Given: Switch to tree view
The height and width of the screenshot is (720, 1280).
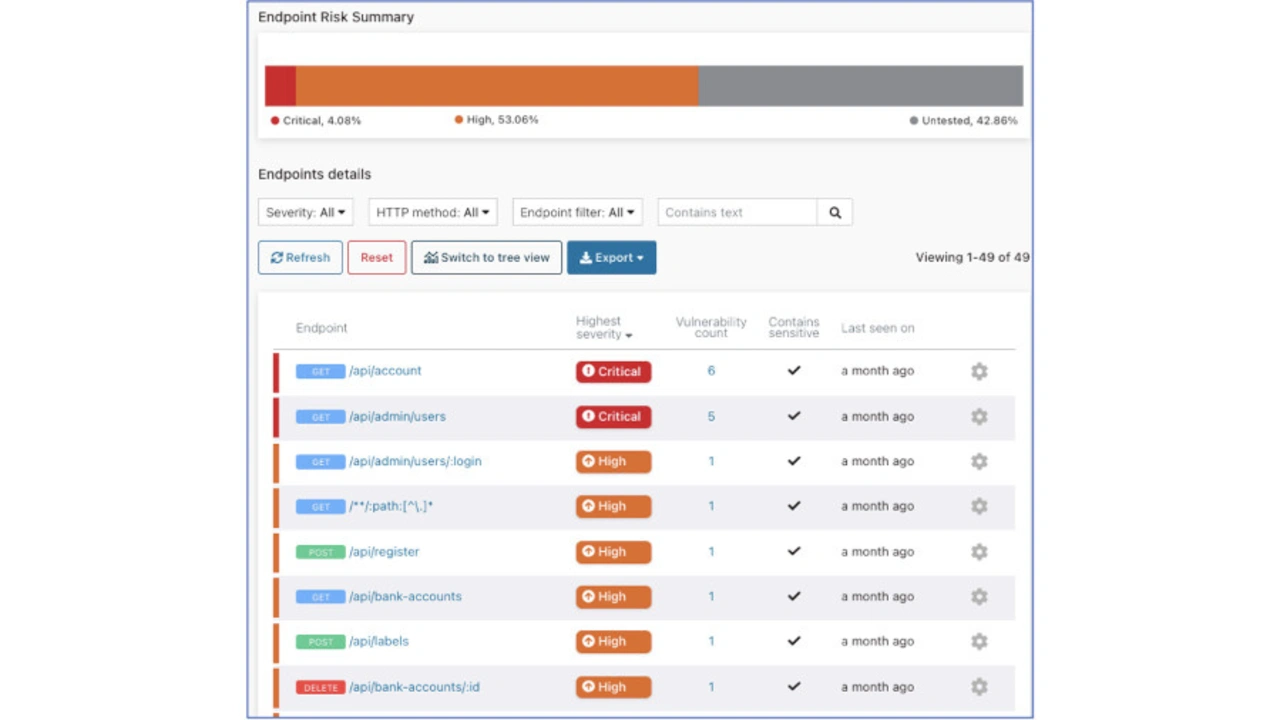Looking at the screenshot, I should (486, 258).
